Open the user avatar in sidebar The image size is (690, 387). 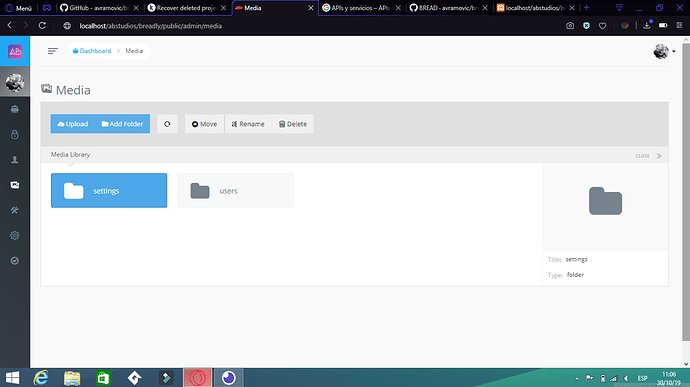click(15, 82)
